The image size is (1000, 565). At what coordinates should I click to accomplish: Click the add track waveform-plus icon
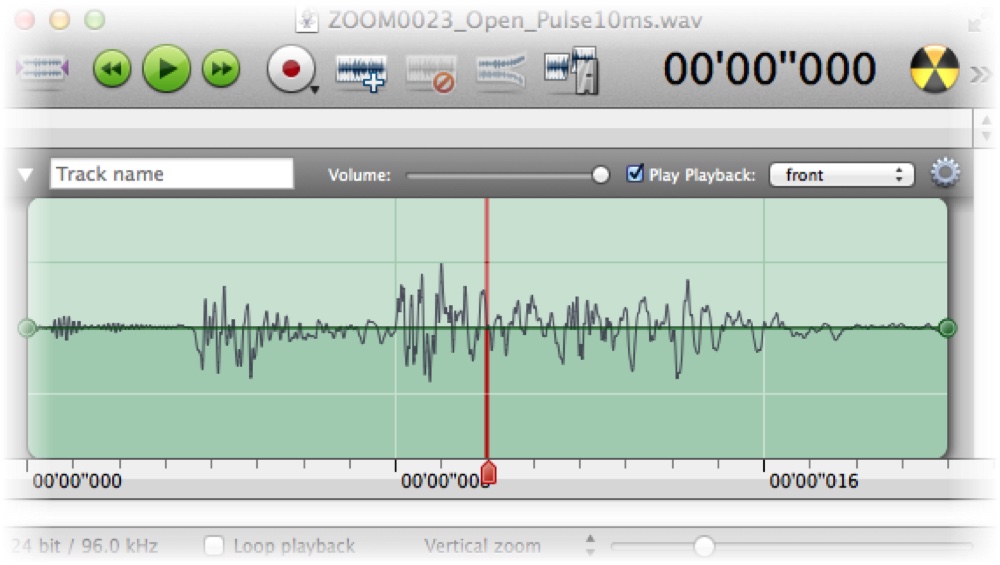361,72
